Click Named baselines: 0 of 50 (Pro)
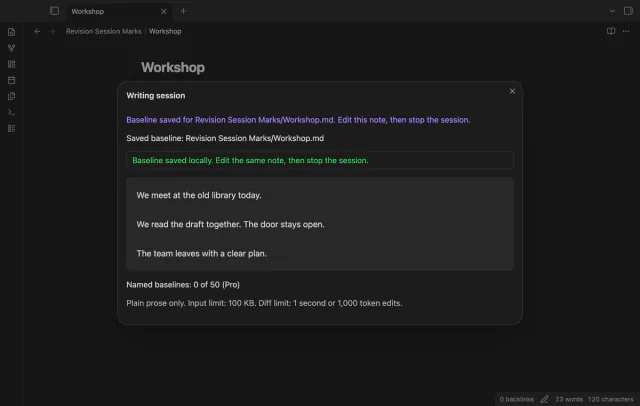The image size is (640, 406). point(183,285)
